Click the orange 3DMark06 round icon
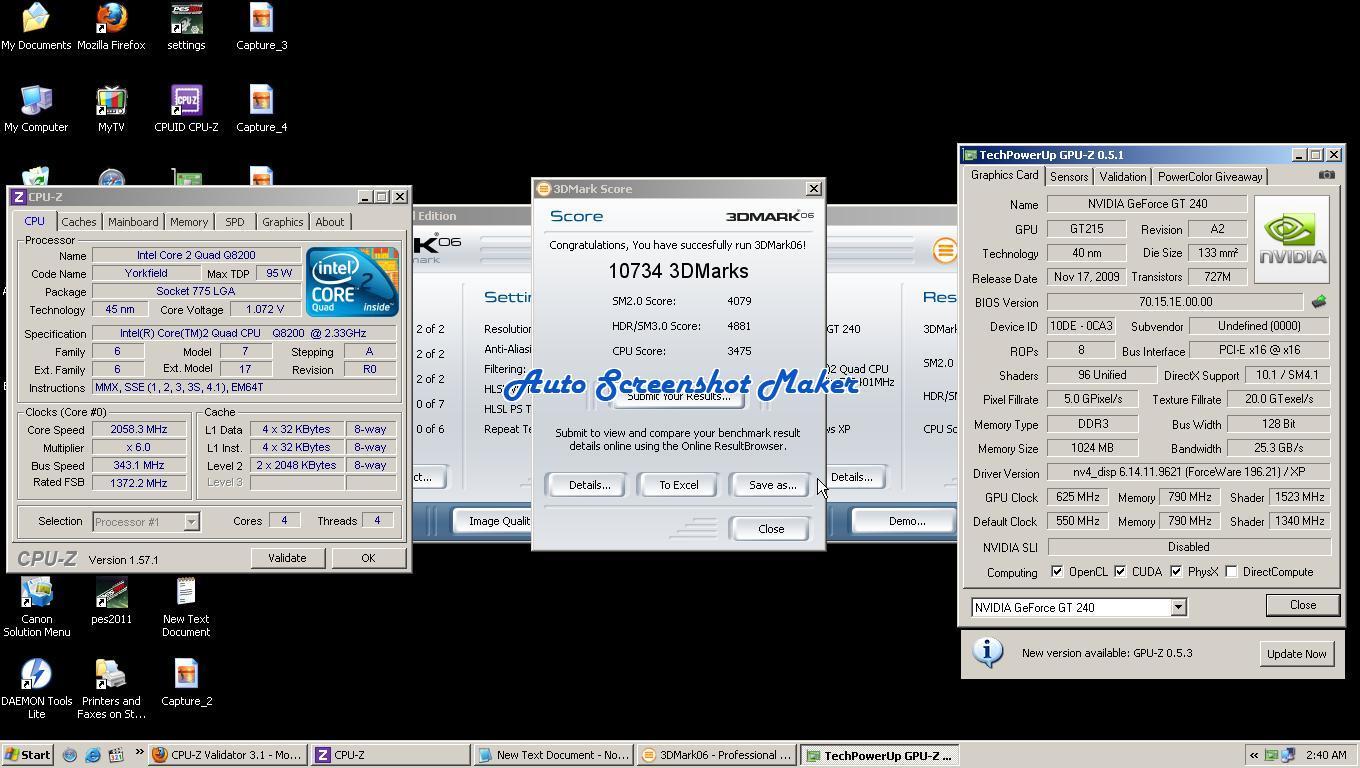Viewport: 1360px width, 768px height. (x=944, y=250)
